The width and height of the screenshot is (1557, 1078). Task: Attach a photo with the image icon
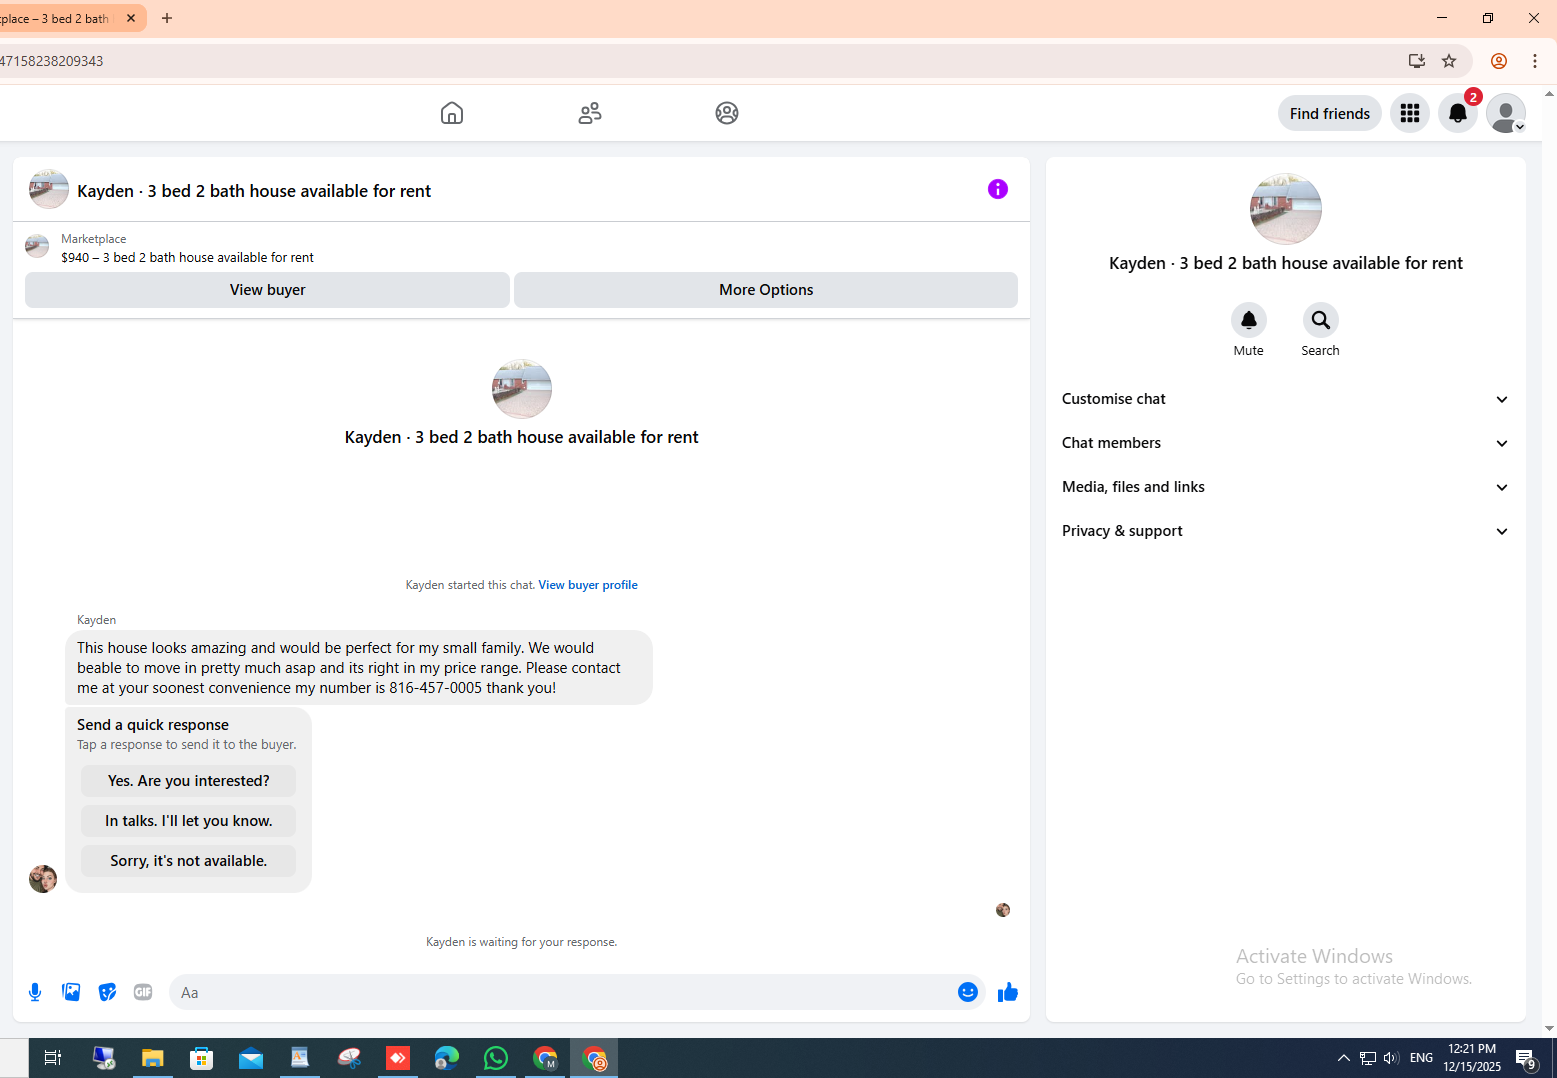tap(71, 992)
